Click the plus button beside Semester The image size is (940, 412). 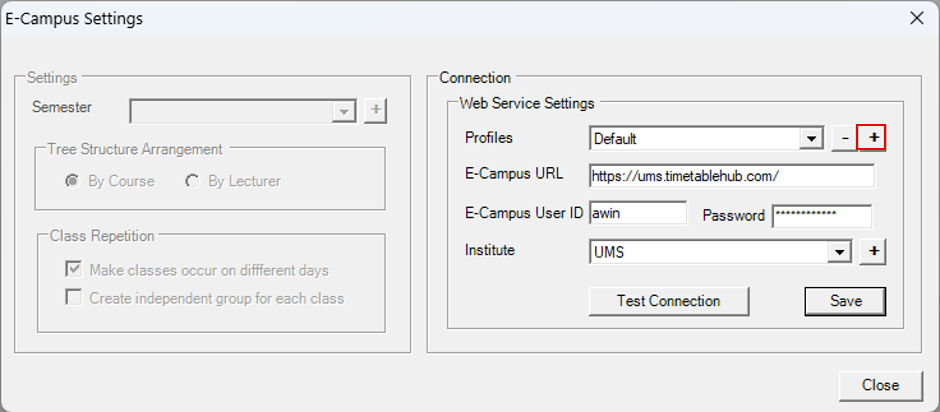click(376, 110)
